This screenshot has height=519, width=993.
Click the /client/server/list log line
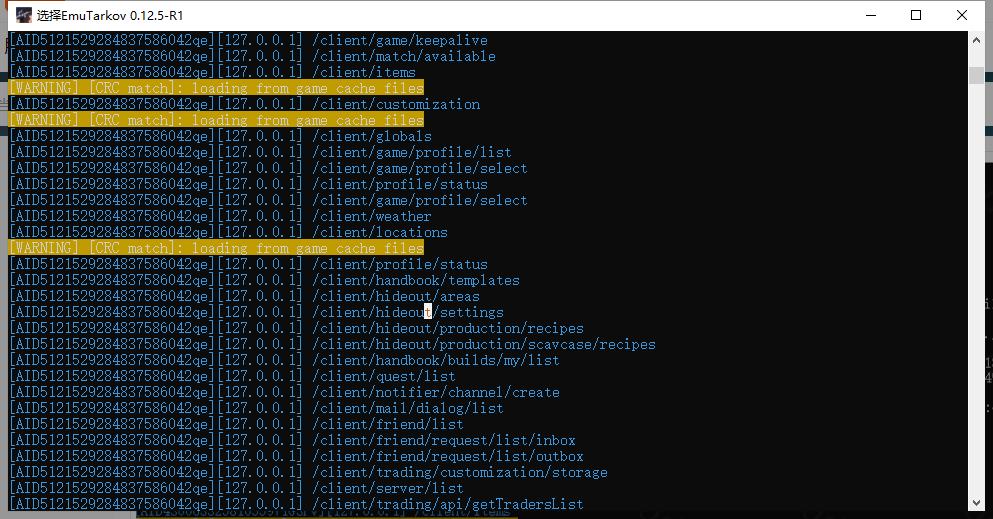coord(236,488)
